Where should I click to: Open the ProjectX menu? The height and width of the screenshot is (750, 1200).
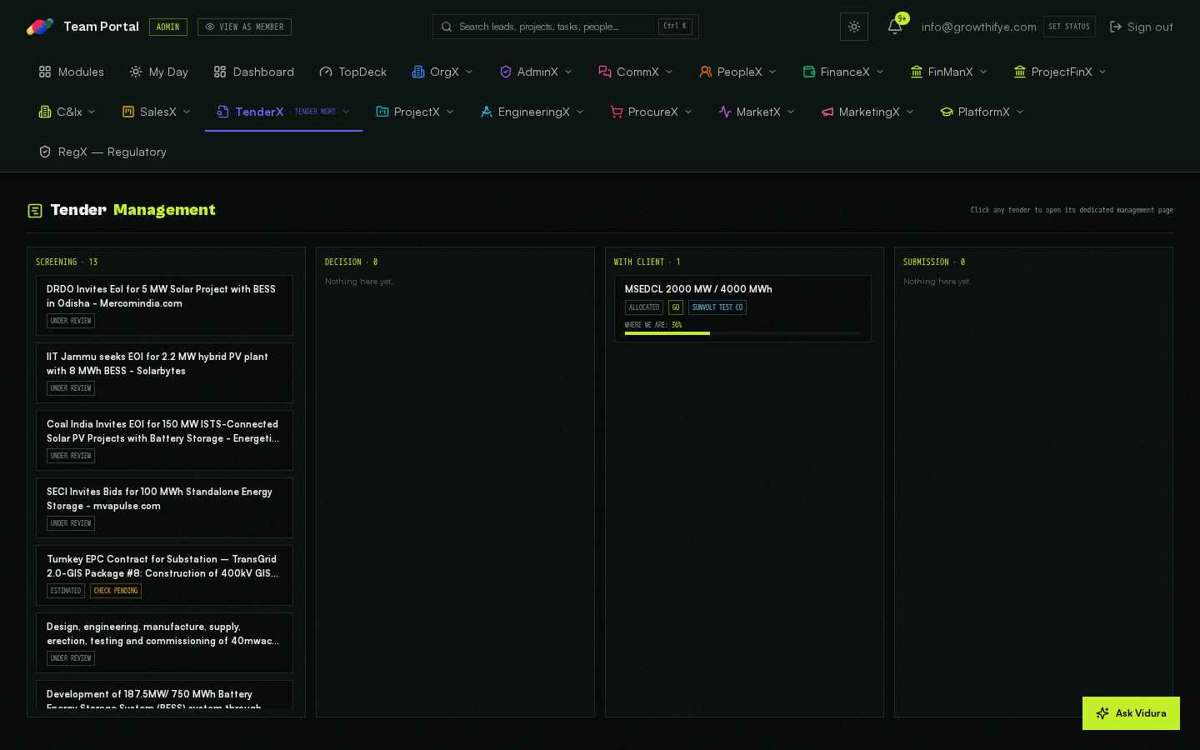click(415, 112)
